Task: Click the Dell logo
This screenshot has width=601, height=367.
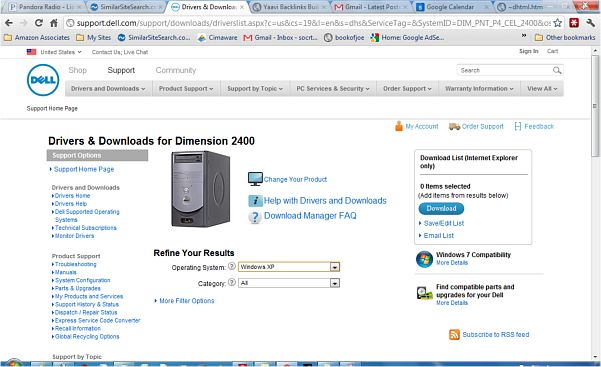Action: 43,80
